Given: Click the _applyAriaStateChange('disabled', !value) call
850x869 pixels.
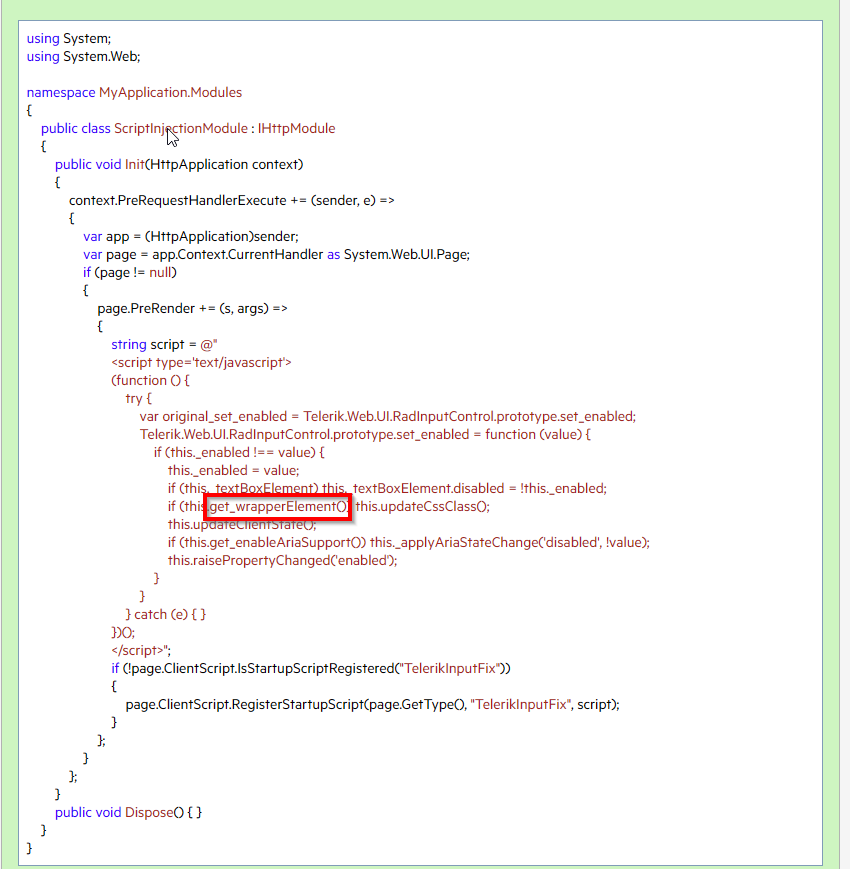Looking at the screenshot, I should click(521, 543).
